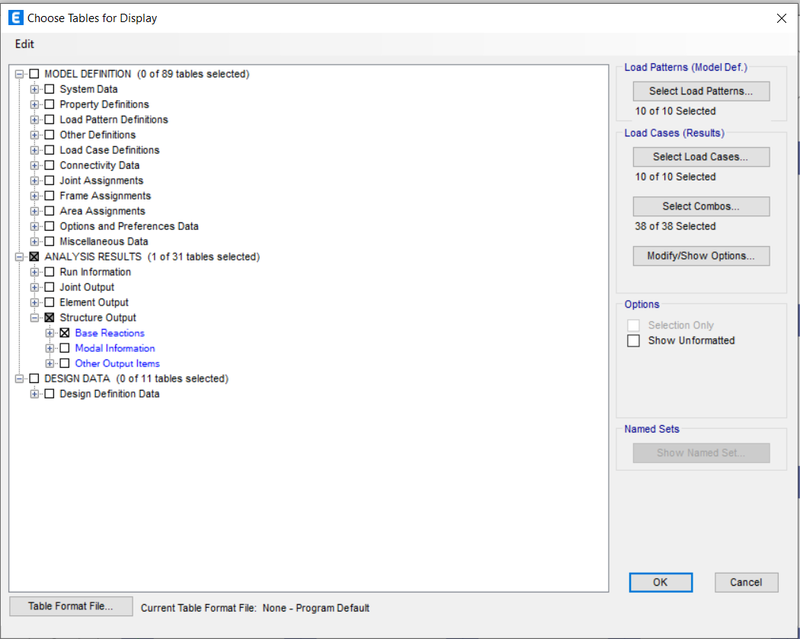The image size is (800, 639).
Task: Expand the Design Definition Data node
Action: pos(34,394)
